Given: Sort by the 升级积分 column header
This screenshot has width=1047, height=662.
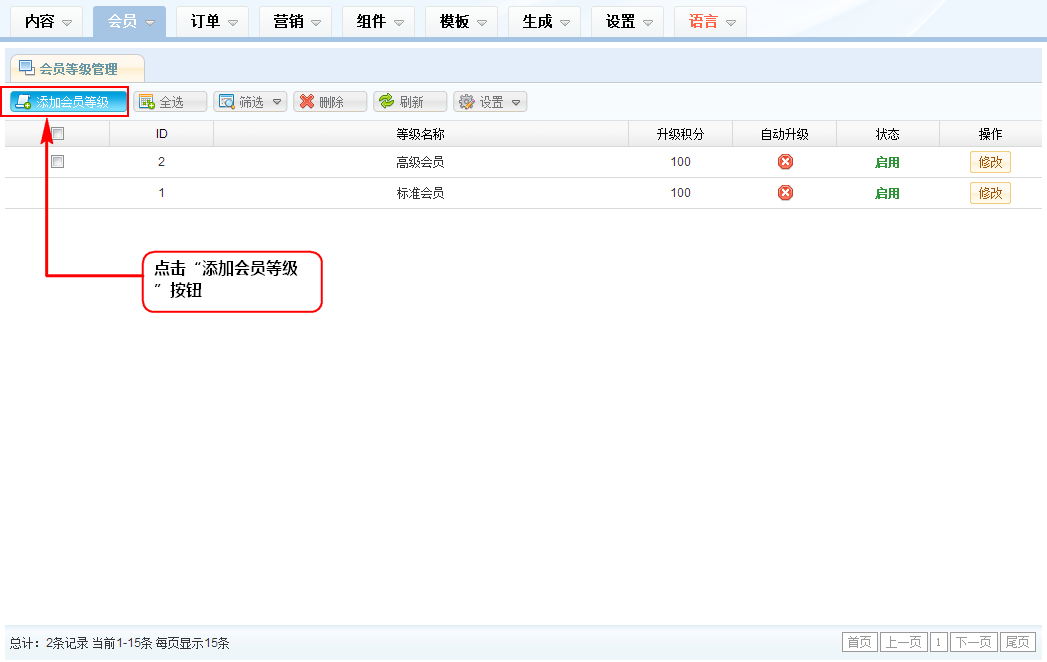Looking at the screenshot, I should (680, 134).
